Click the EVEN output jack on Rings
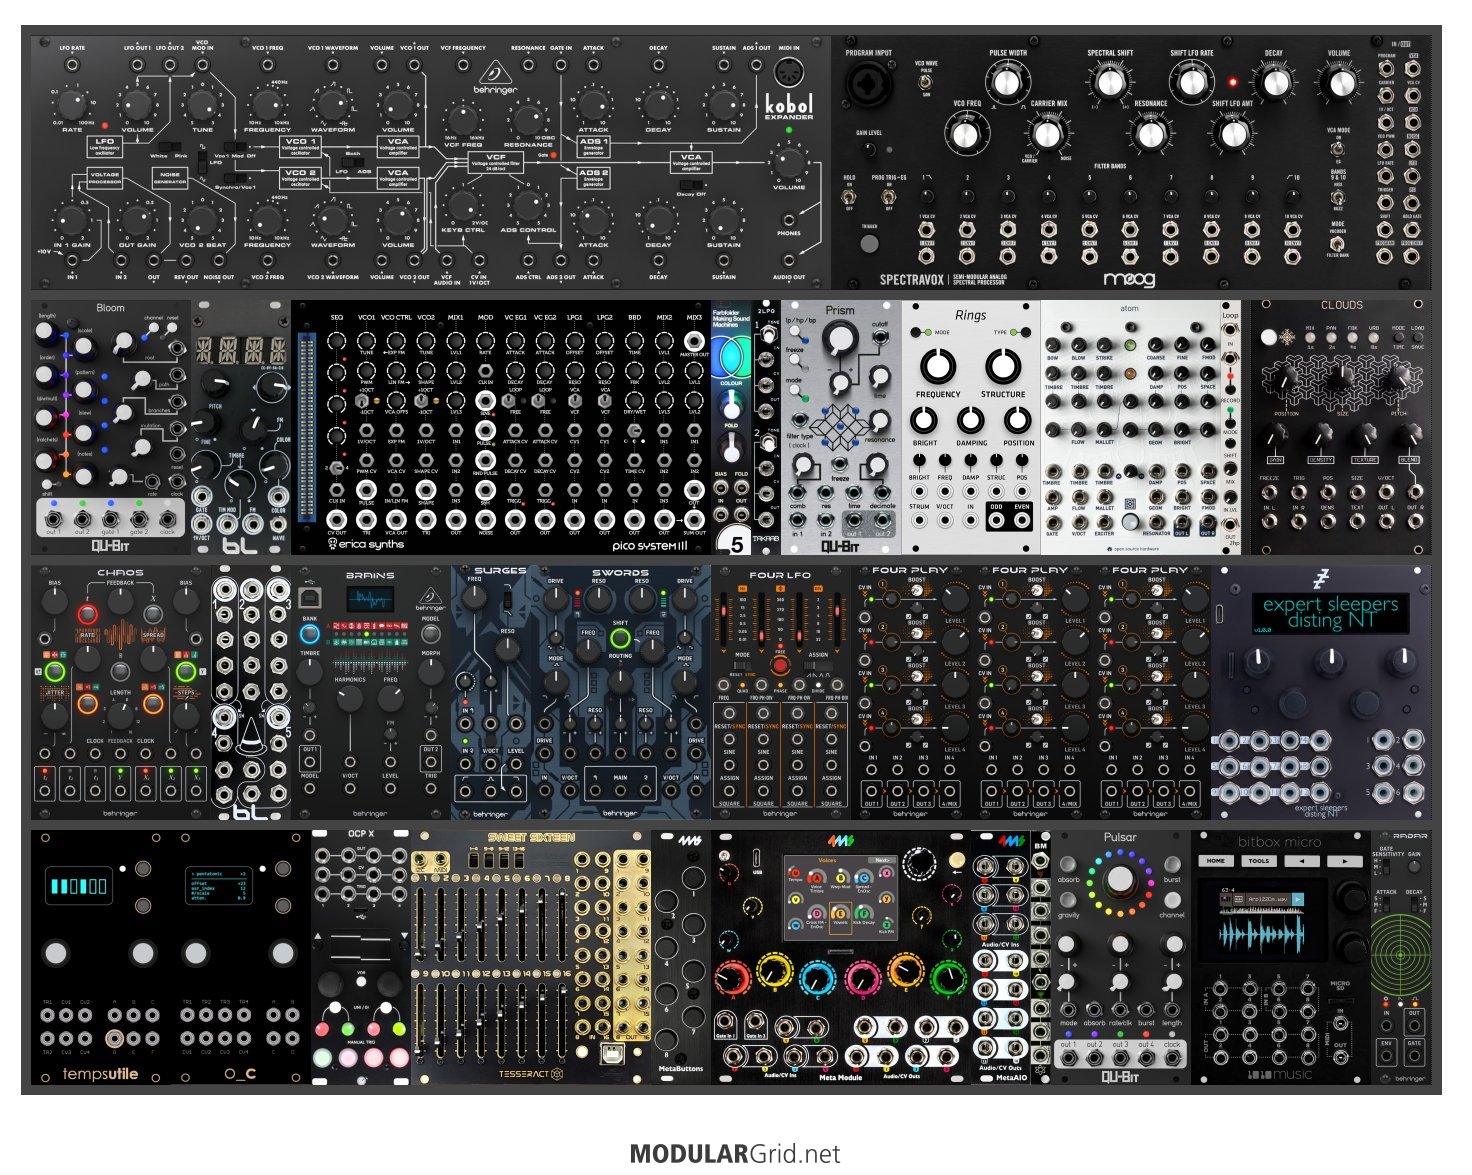The width and height of the screenshot is (1472, 1175). 1021,522
